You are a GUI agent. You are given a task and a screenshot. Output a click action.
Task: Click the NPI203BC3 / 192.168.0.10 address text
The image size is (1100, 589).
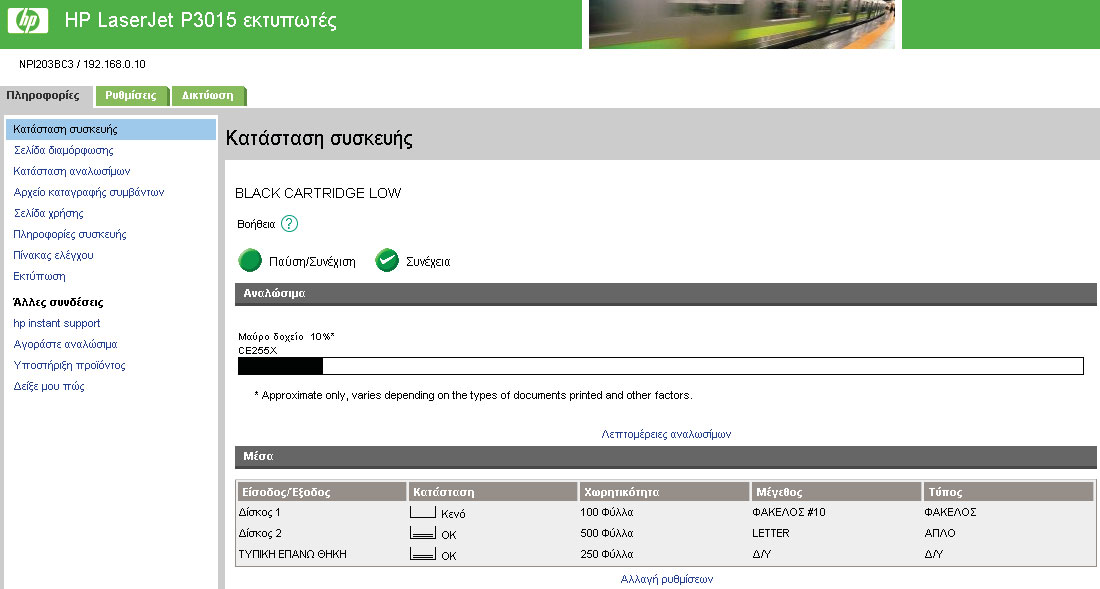click(82, 64)
